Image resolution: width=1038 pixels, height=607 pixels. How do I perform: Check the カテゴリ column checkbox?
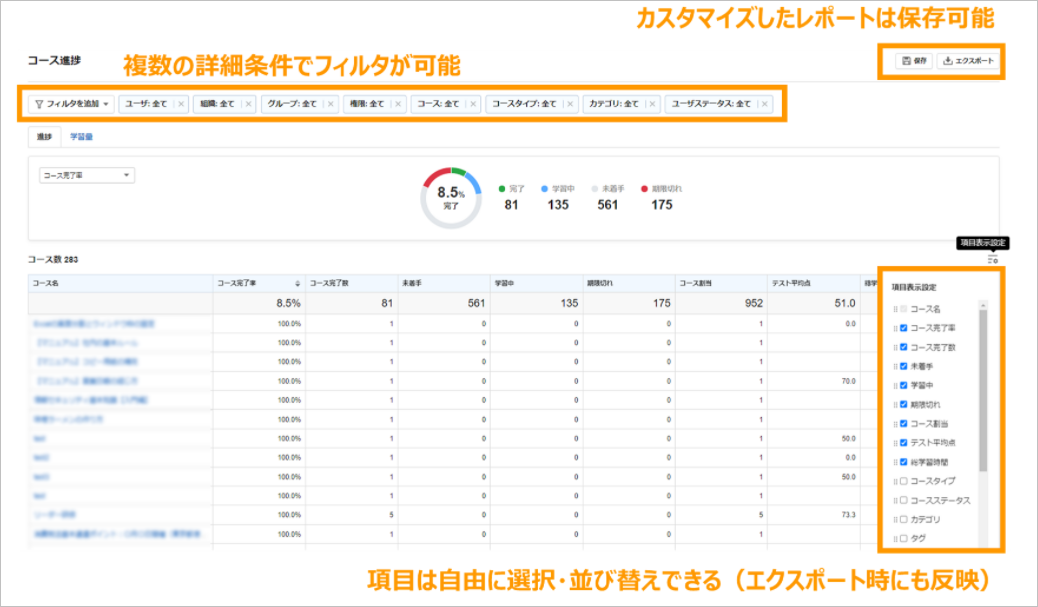click(x=904, y=520)
